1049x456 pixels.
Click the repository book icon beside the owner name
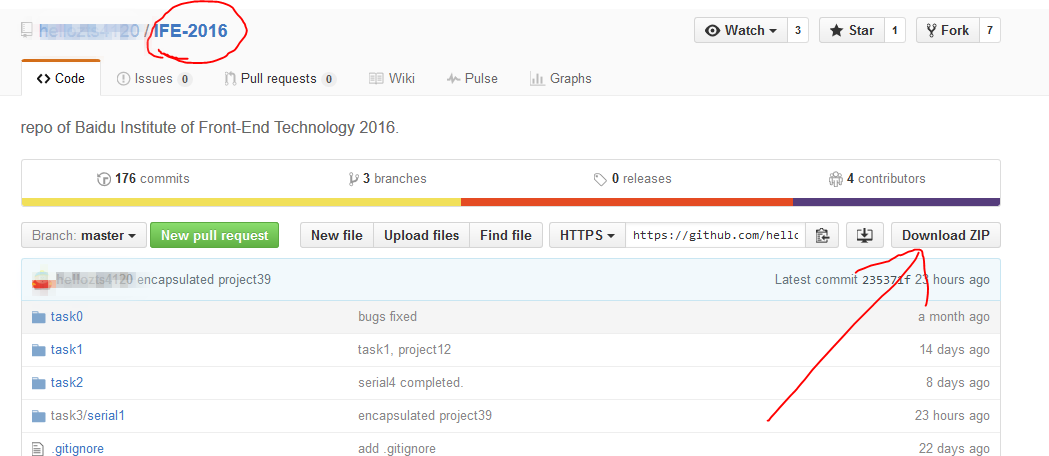coord(27,30)
